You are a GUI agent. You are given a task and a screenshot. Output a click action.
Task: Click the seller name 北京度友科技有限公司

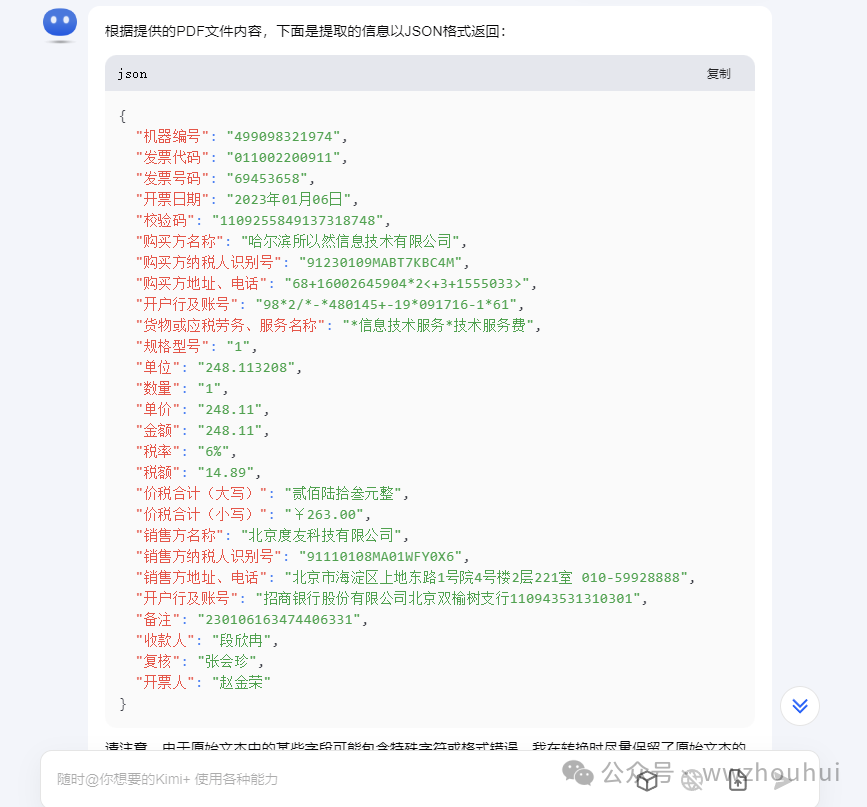click(x=321, y=536)
